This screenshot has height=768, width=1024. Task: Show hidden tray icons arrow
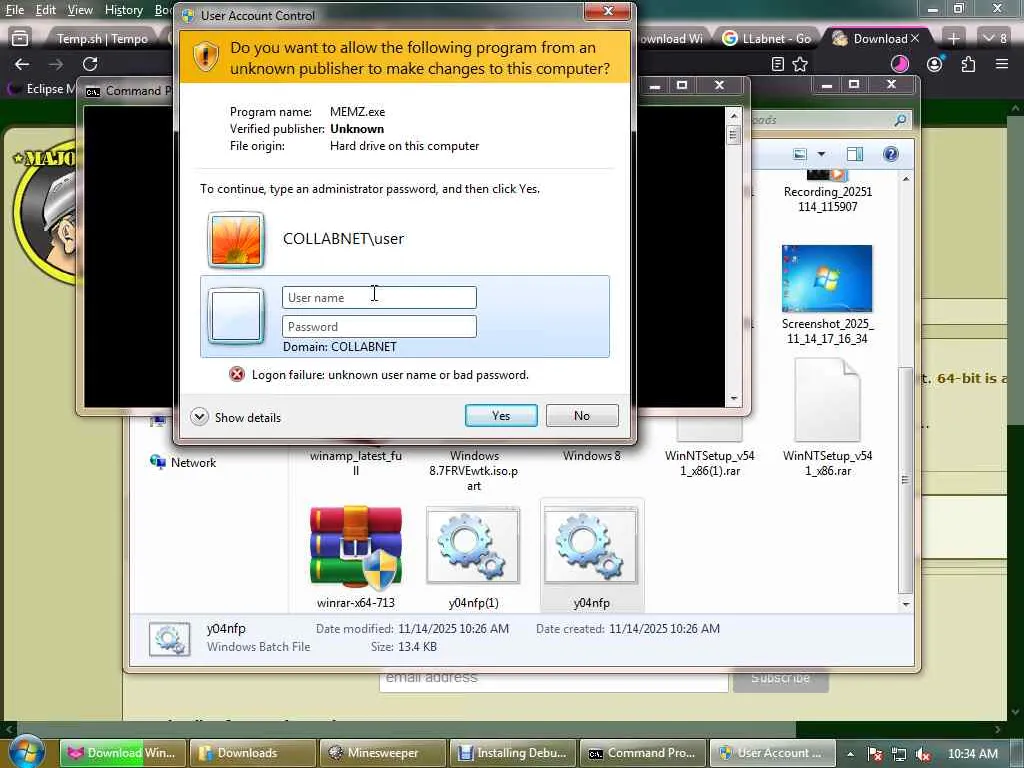click(x=850, y=754)
